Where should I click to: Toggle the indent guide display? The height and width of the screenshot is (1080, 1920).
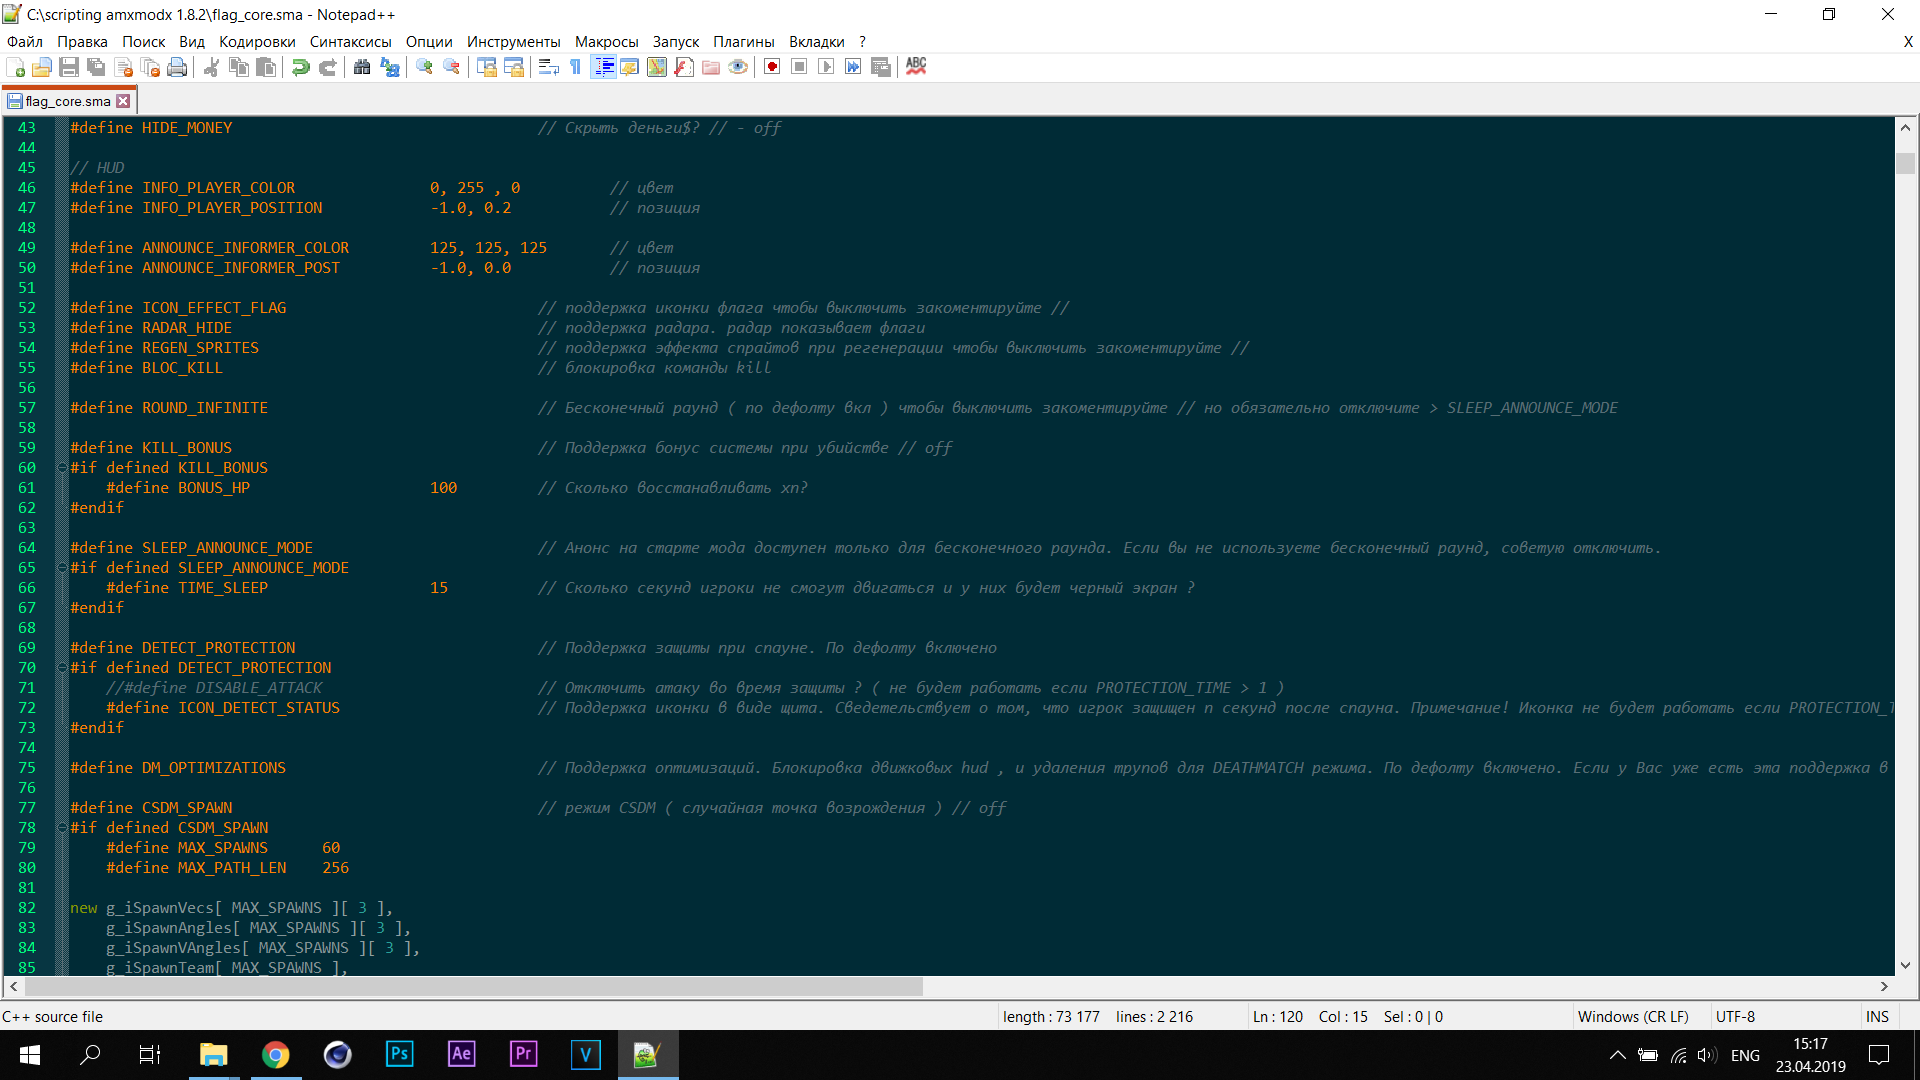(603, 67)
